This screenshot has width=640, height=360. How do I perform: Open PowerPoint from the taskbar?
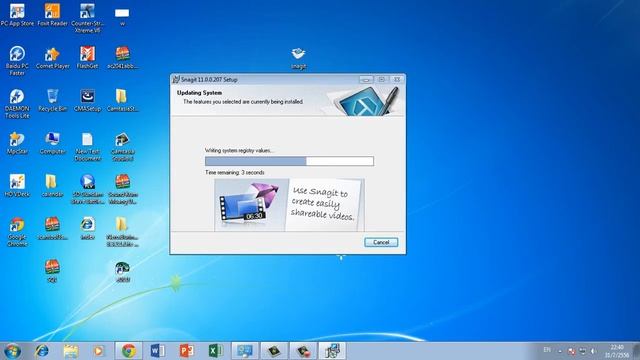click(187, 351)
